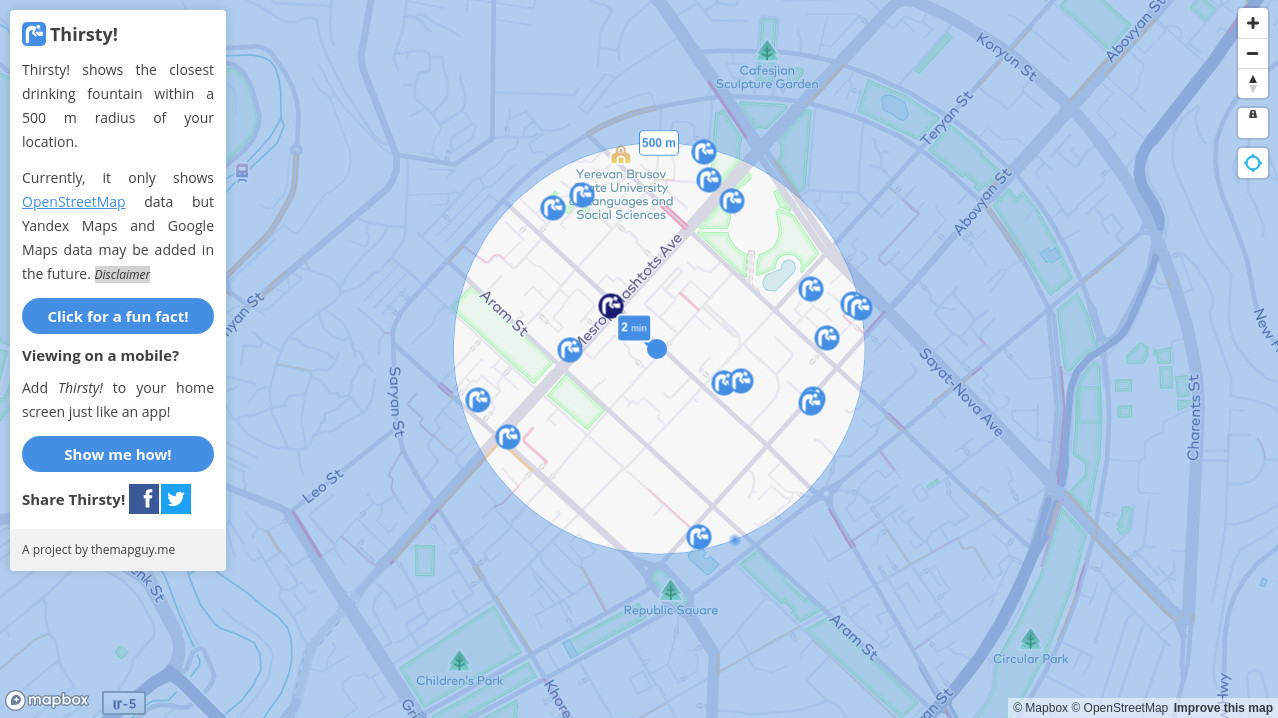The width and height of the screenshot is (1278, 718).
Task: Zoom in on the map
Action: point(1252,23)
